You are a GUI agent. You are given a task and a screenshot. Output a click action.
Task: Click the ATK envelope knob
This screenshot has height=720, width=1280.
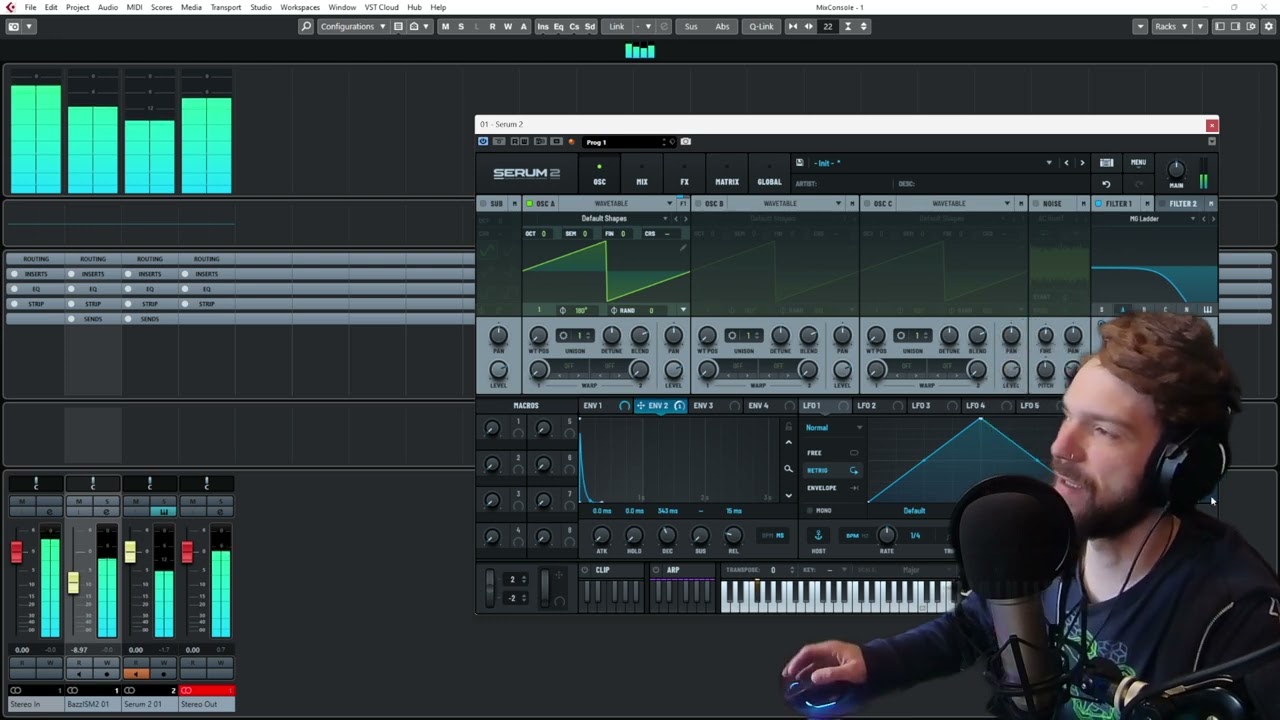pyautogui.click(x=602, y=535)
